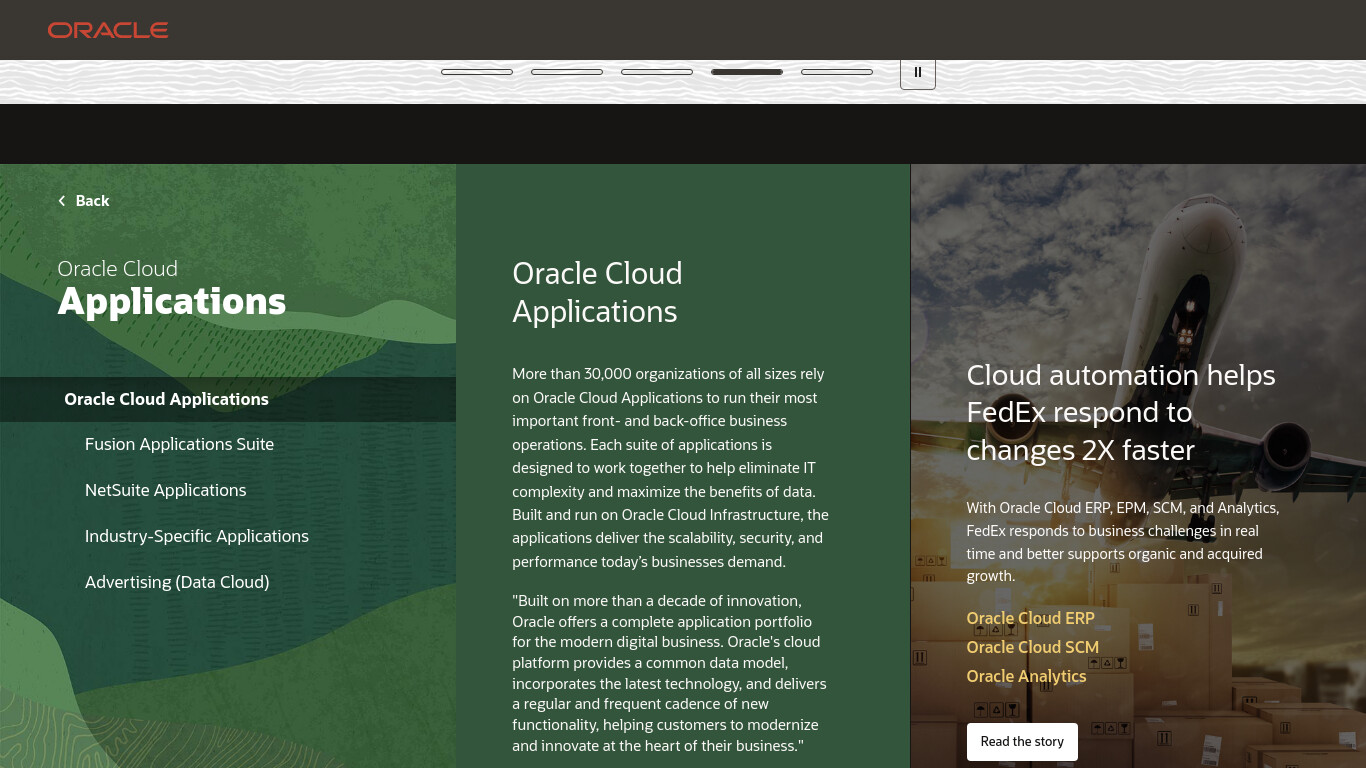This screenshot has width=1366, height=768.
Task: Open the Oracle Analytics link
Action: (x=1026, y=676)
